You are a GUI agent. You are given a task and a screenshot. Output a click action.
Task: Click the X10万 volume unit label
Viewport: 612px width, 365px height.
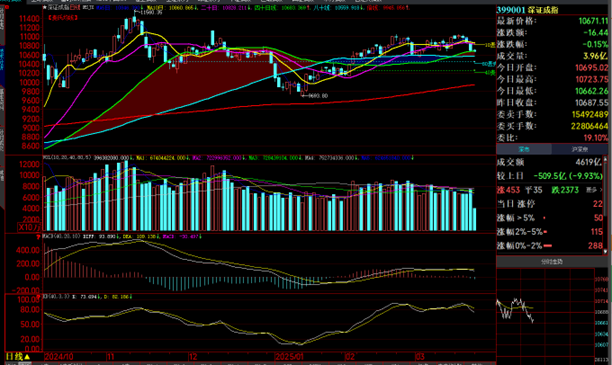(29, 227)
